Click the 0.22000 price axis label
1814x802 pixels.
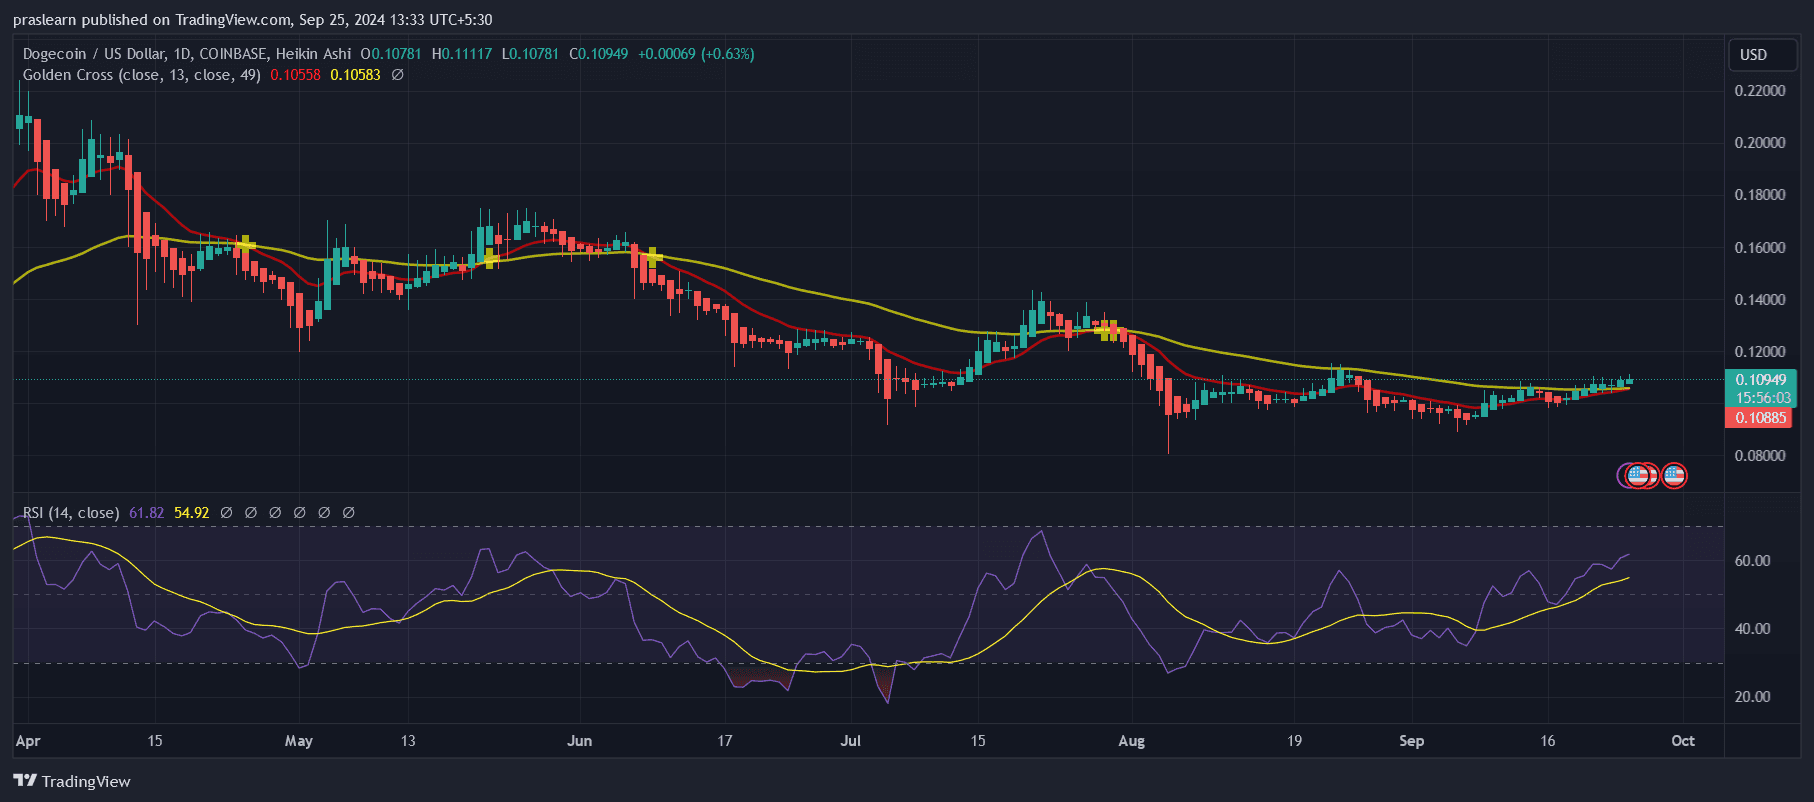tap(1760, 91)
